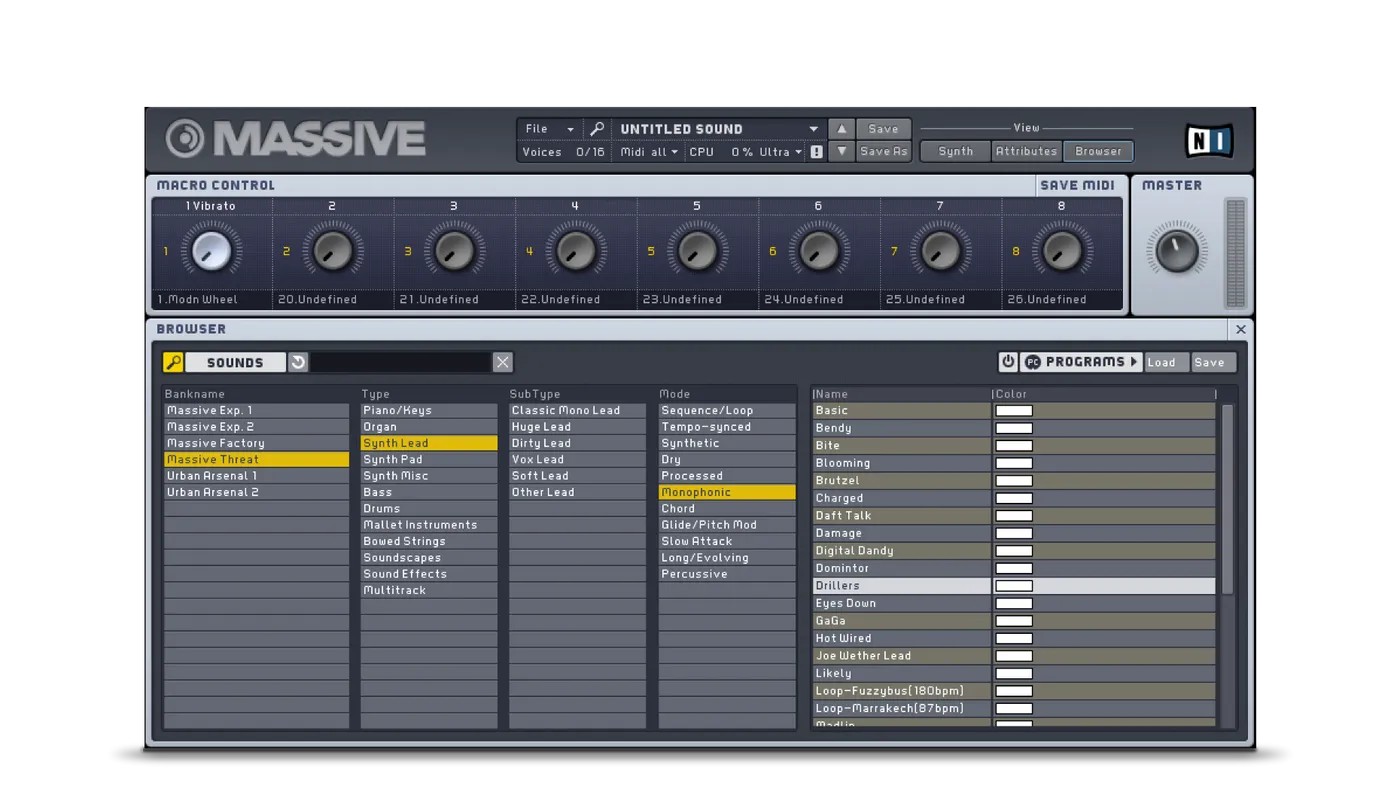Click color swatch for Basic preset

[1014, 411]
